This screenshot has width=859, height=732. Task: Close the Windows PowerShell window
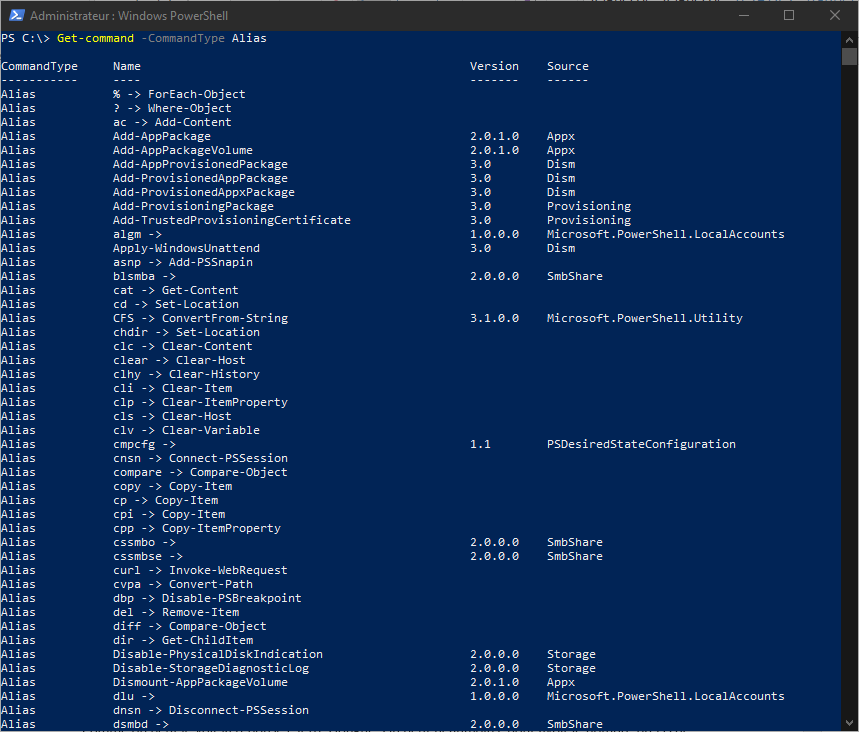834,15
